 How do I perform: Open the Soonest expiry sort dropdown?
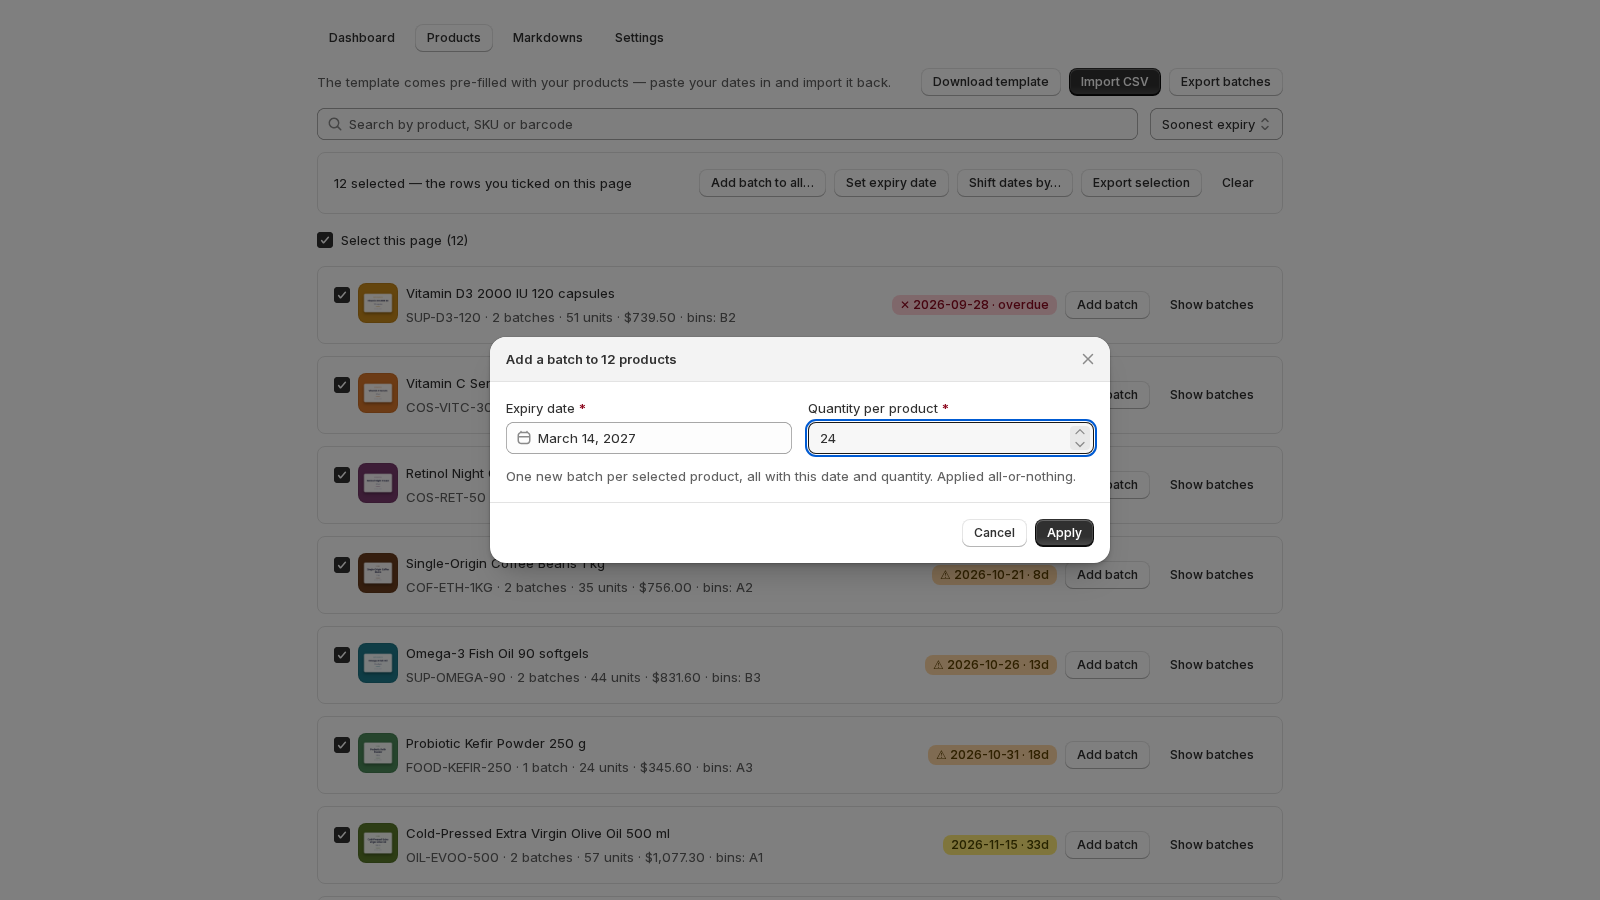coord(1216,124)
